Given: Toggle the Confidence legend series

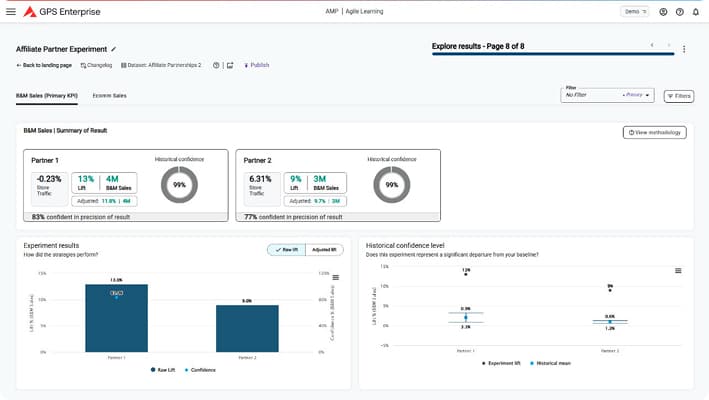Looking at the screenshot, I should point(200,369).
